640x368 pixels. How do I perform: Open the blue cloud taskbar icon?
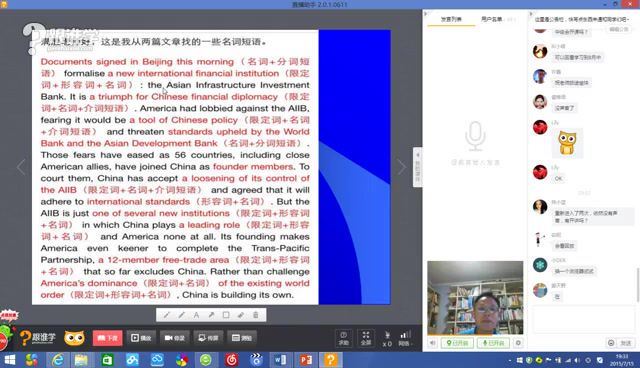[157, 359]
